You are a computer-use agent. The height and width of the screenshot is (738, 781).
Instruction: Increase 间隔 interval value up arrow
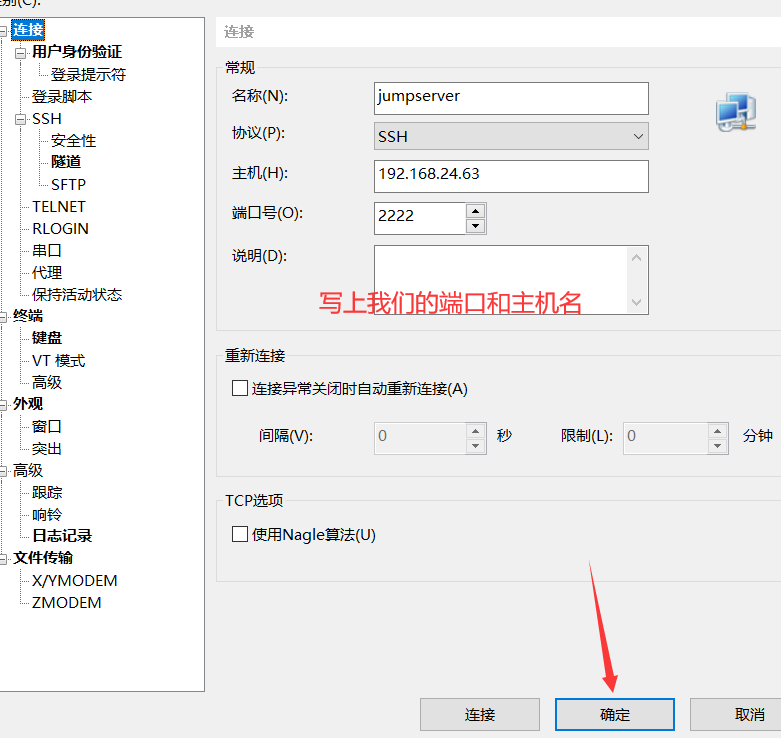(476, 431)
